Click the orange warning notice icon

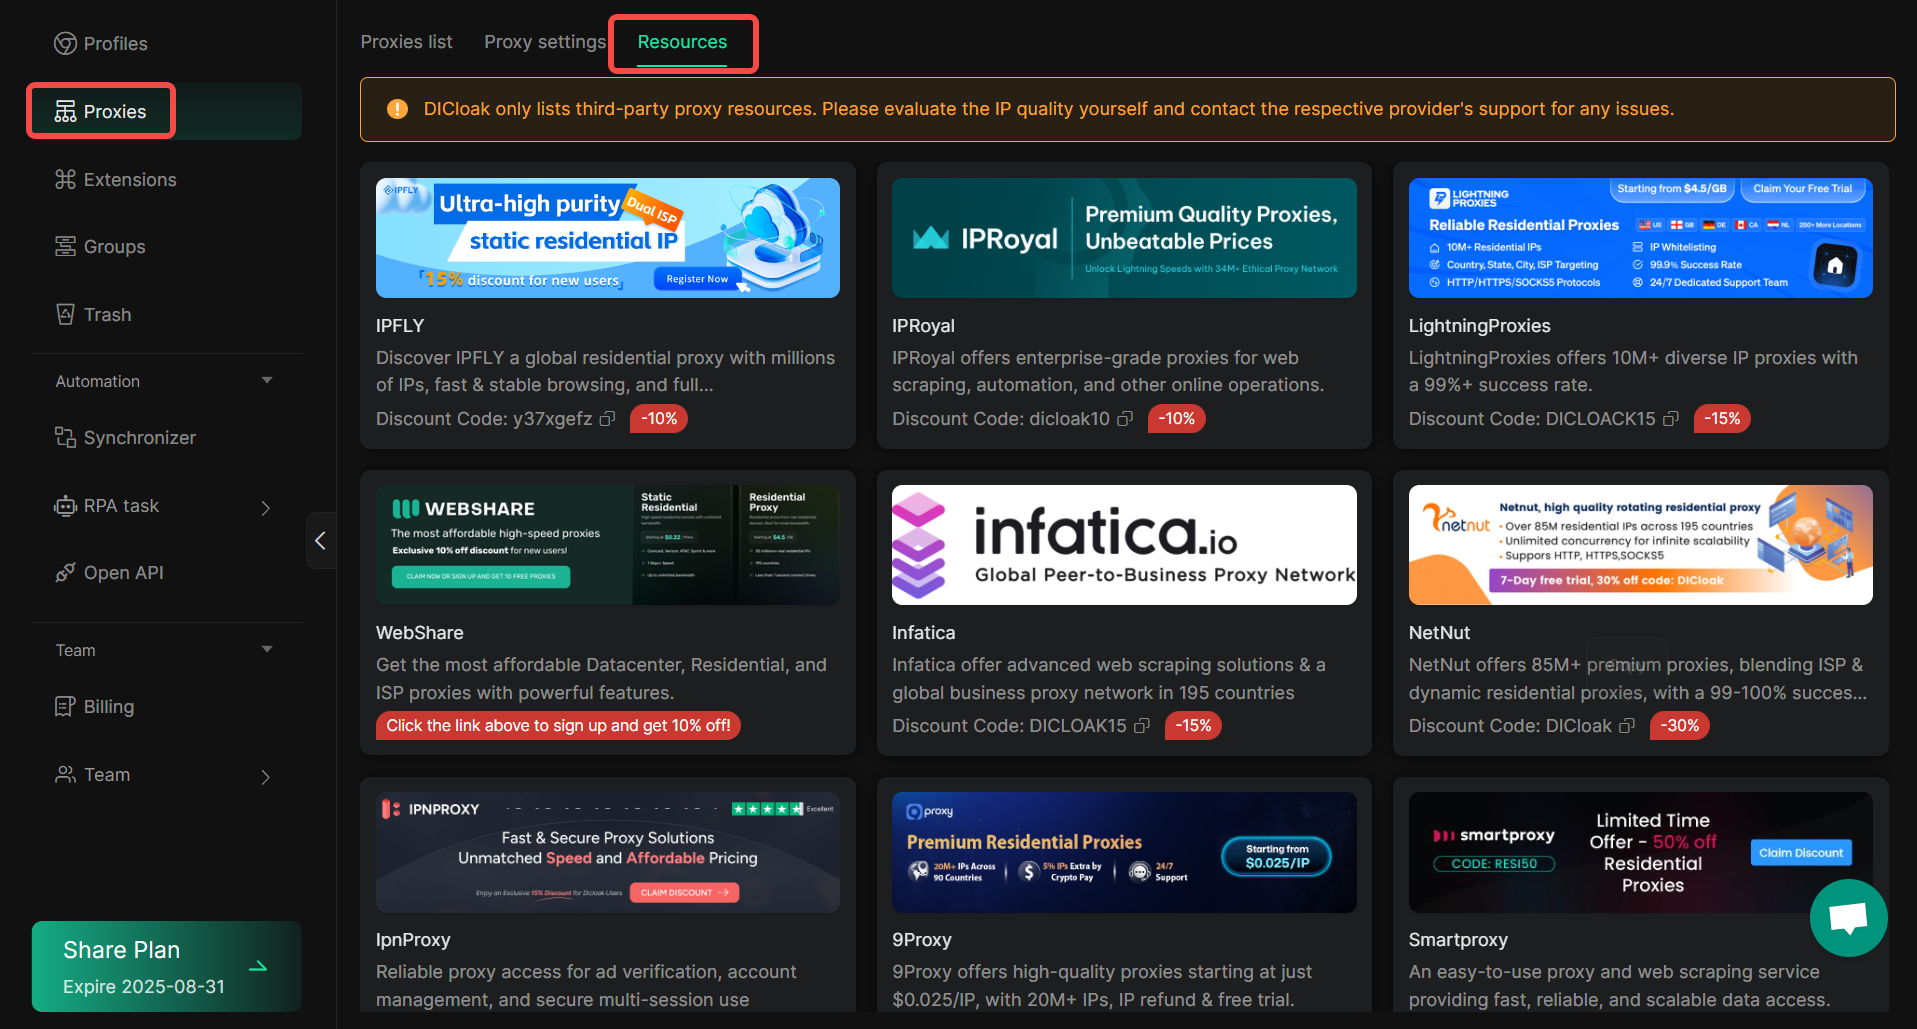tap(397, 109)
